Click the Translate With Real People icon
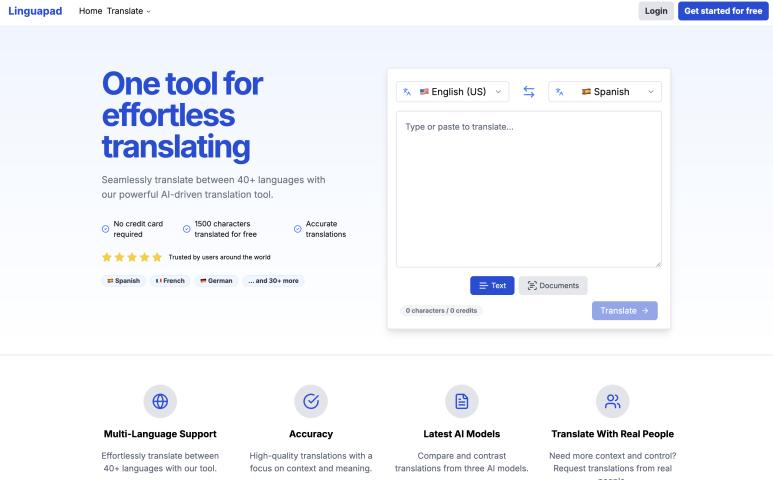The image size is (773, 480). point(612,401)
